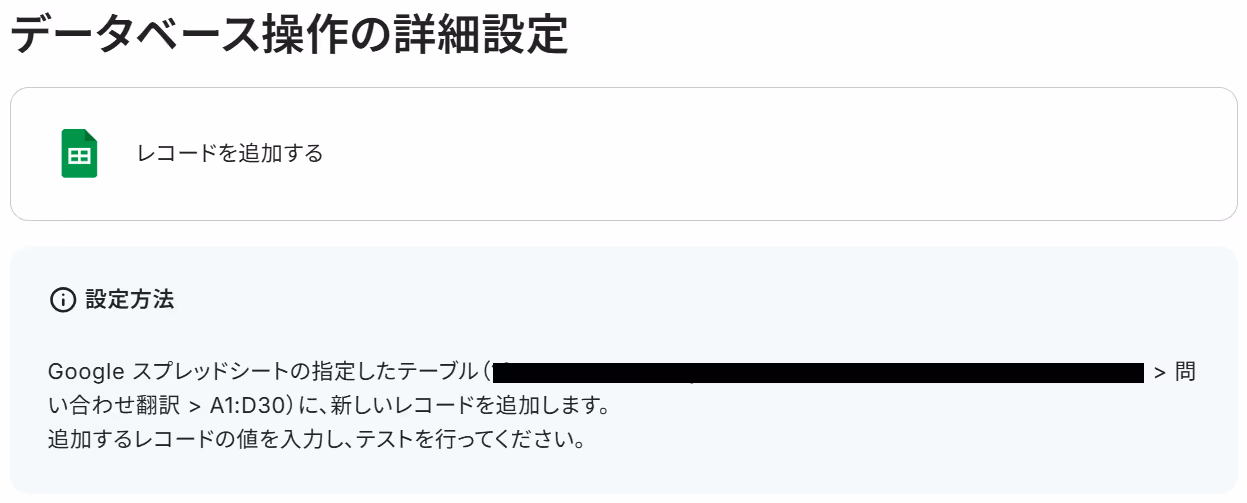Click the info circle icon beside 設定方法
Image resolution: width=1247 pixels, height=503 pixels.
(62, 299)
